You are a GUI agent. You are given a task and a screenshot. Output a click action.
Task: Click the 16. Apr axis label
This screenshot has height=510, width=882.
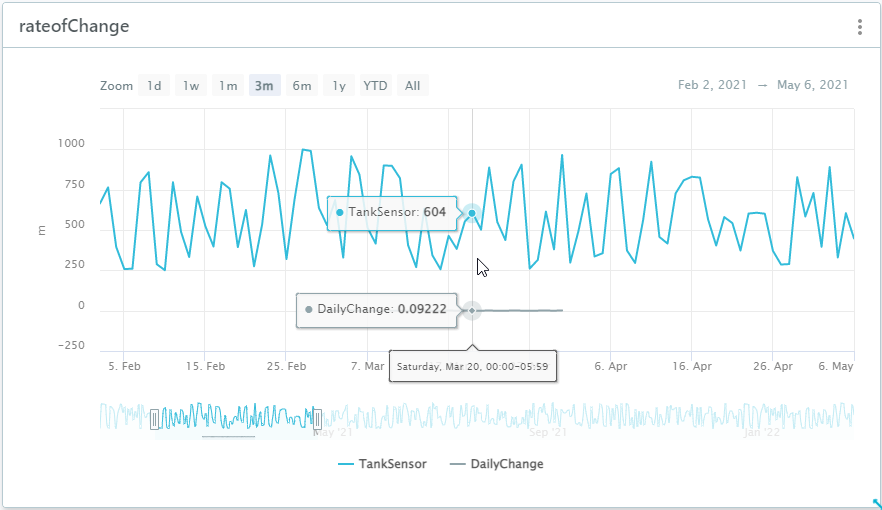(x=692, y=366)
